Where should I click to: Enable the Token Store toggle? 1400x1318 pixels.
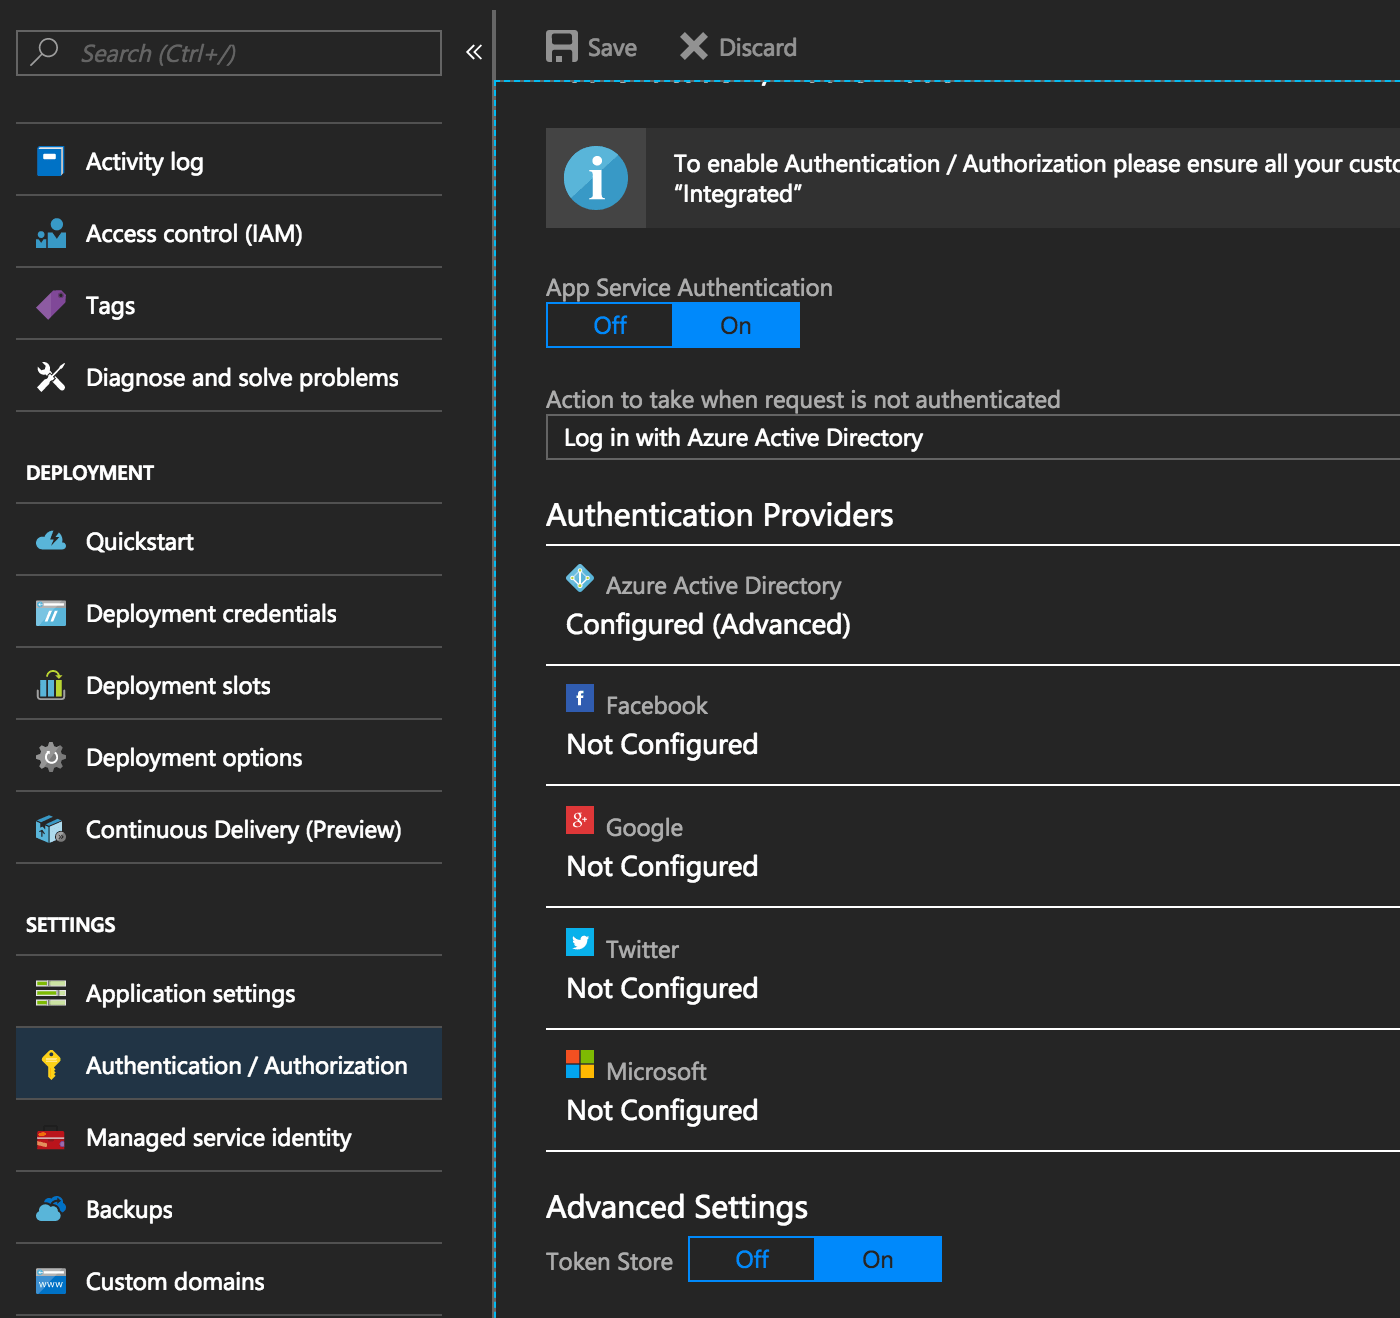pyautogui.click(x=879, y=1259)
